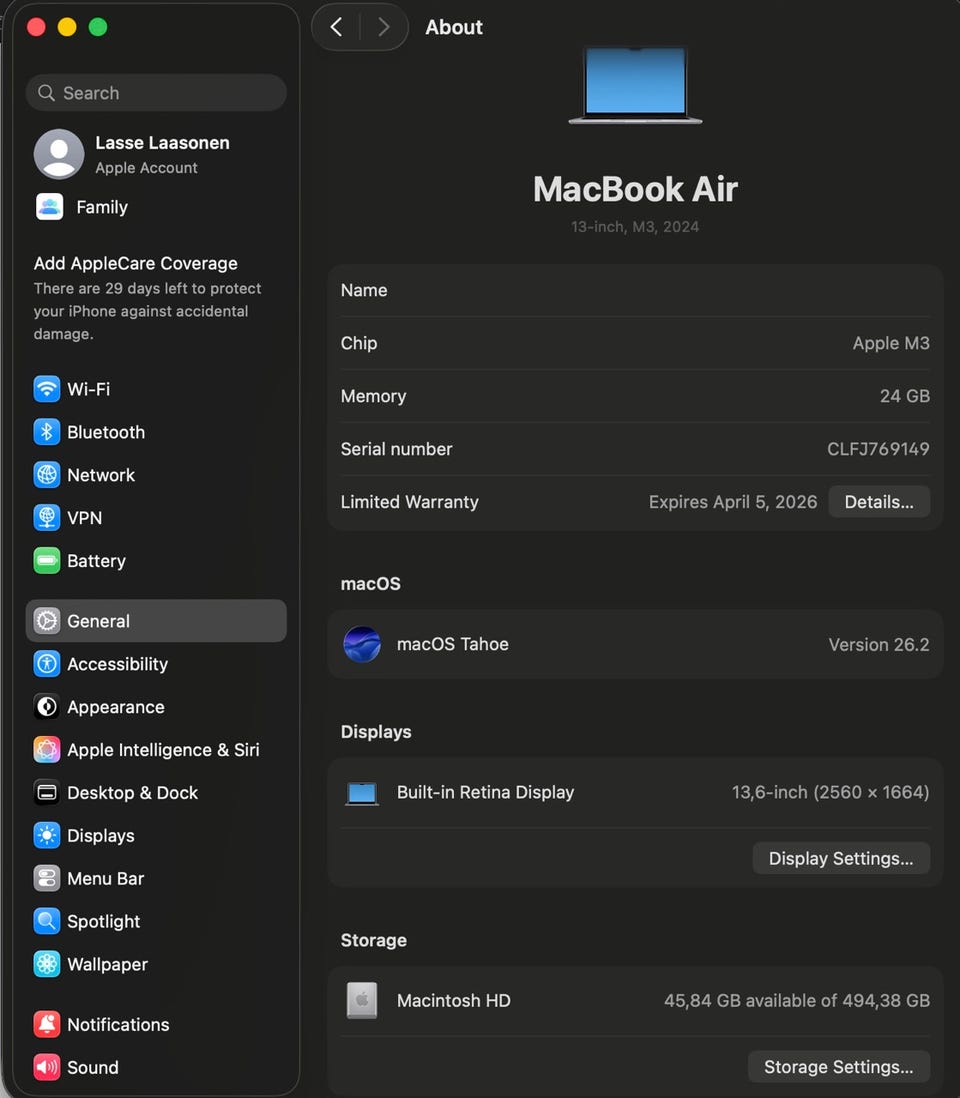Viewport: 960px width, 1098px height.
Task: Go back with the left chevron
Action: pyautogui.click(x=337, y=27)
